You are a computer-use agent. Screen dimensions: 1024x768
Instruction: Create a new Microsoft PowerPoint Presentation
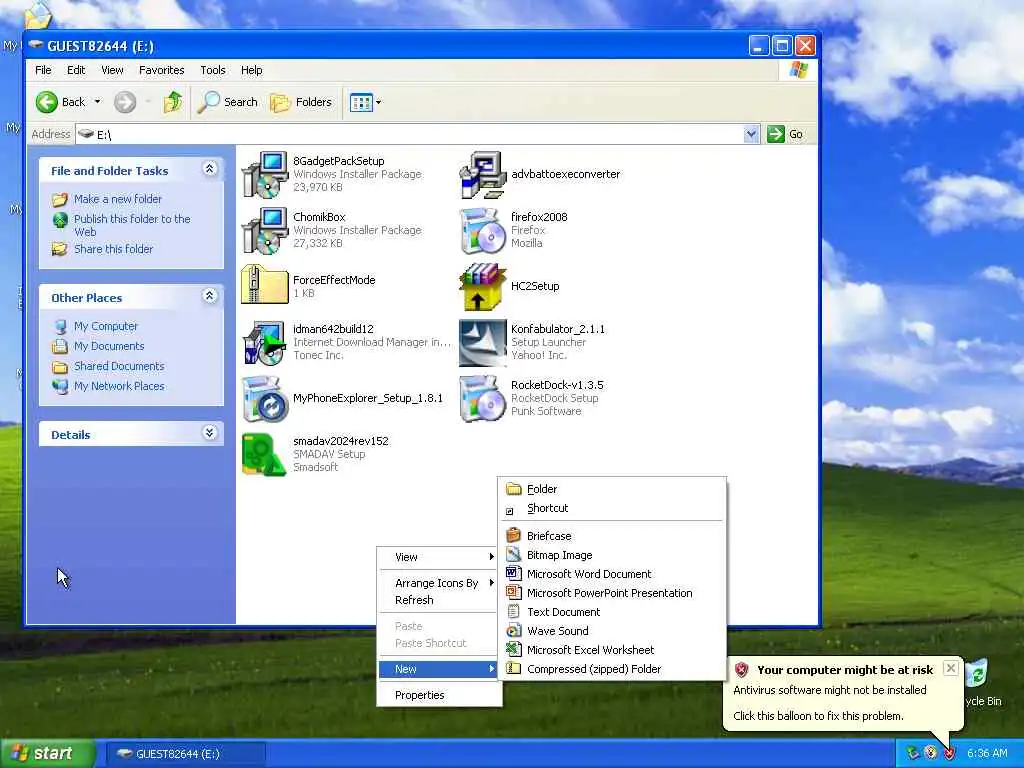pos(612,593)
